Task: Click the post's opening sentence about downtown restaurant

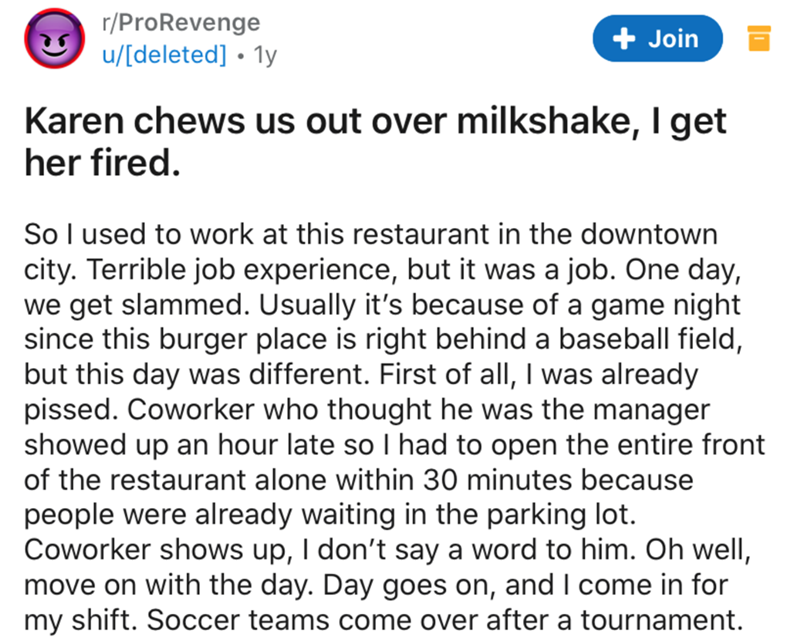Action: (370, 238)
